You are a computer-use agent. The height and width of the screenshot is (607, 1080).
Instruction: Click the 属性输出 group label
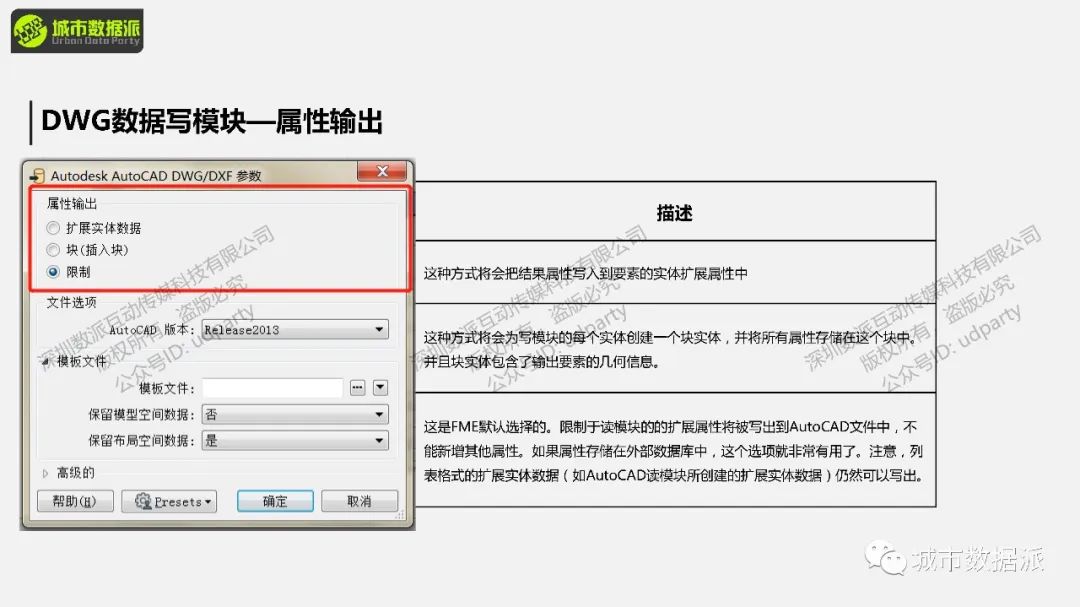tap(72, 204)
